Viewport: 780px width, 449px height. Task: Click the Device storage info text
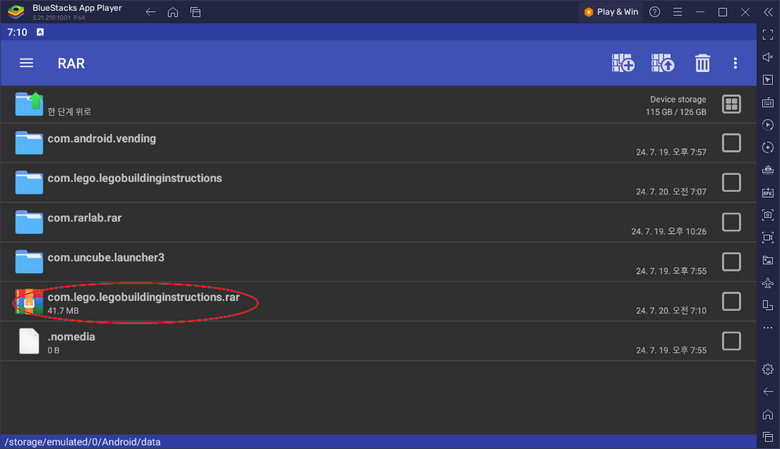coord(676,105)
